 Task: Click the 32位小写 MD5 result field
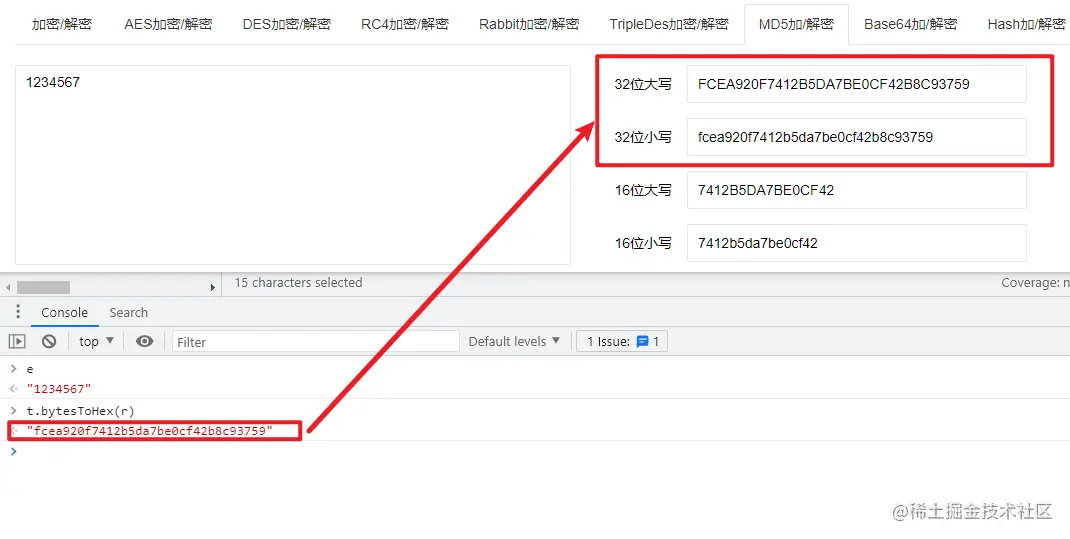tap(856, 136)
